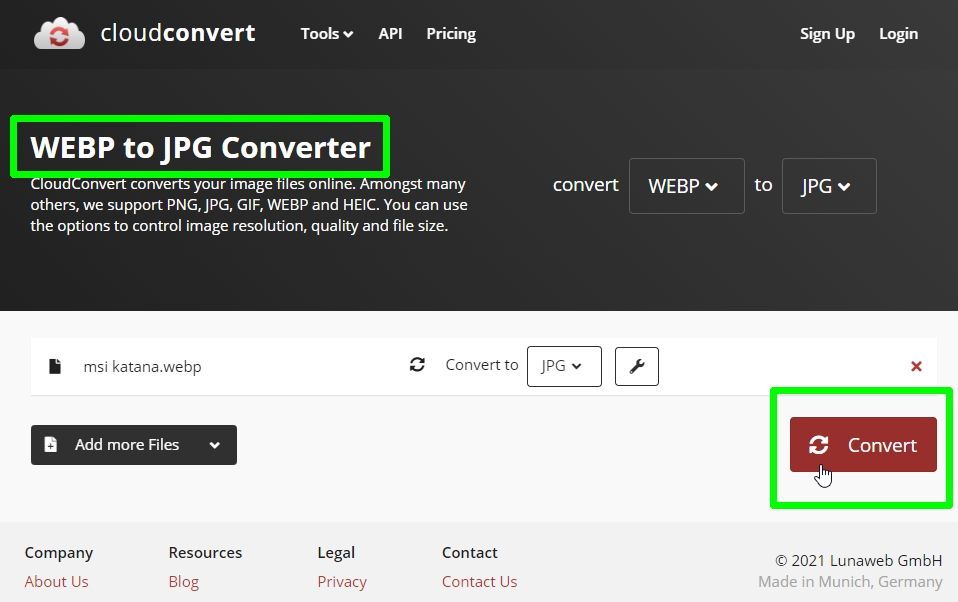Open the Login page
This screenshot has height=602, width=958.
tap(898, 33)
